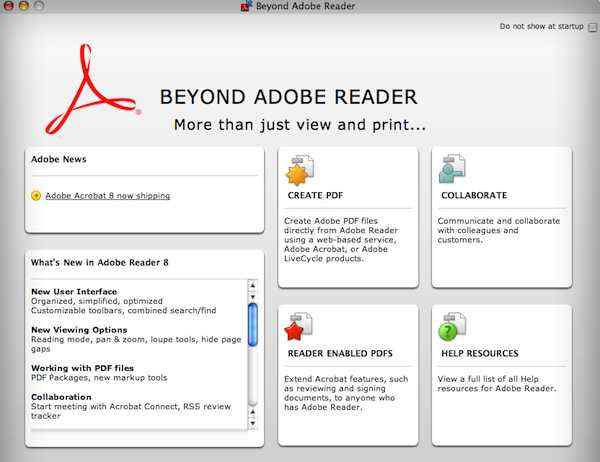
Task: Click the Adobe Reader red logo
Action: [91, 89]
